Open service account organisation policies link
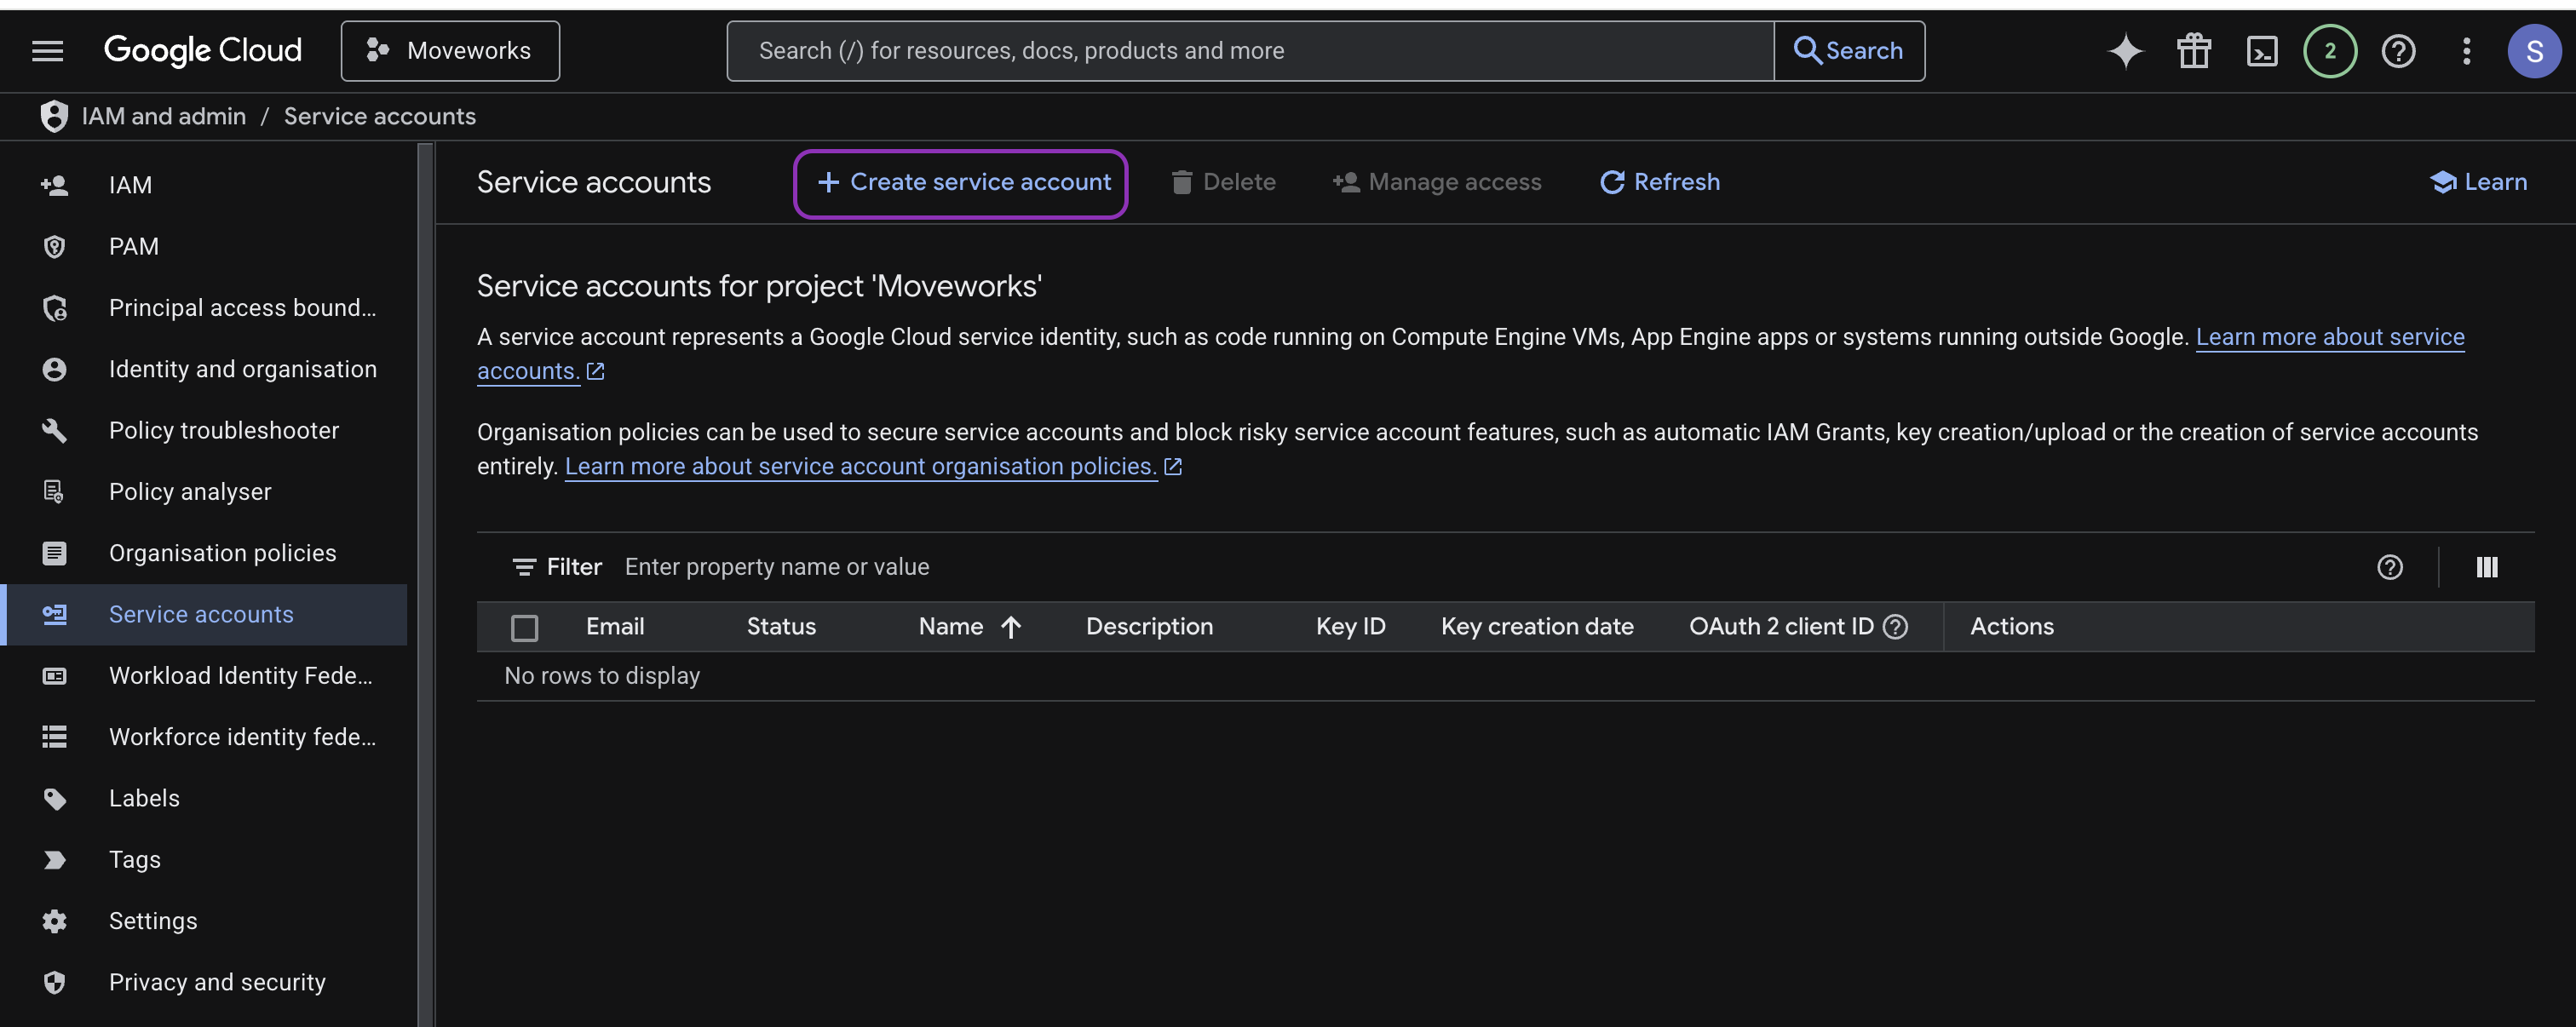 (x=860, y=467)
